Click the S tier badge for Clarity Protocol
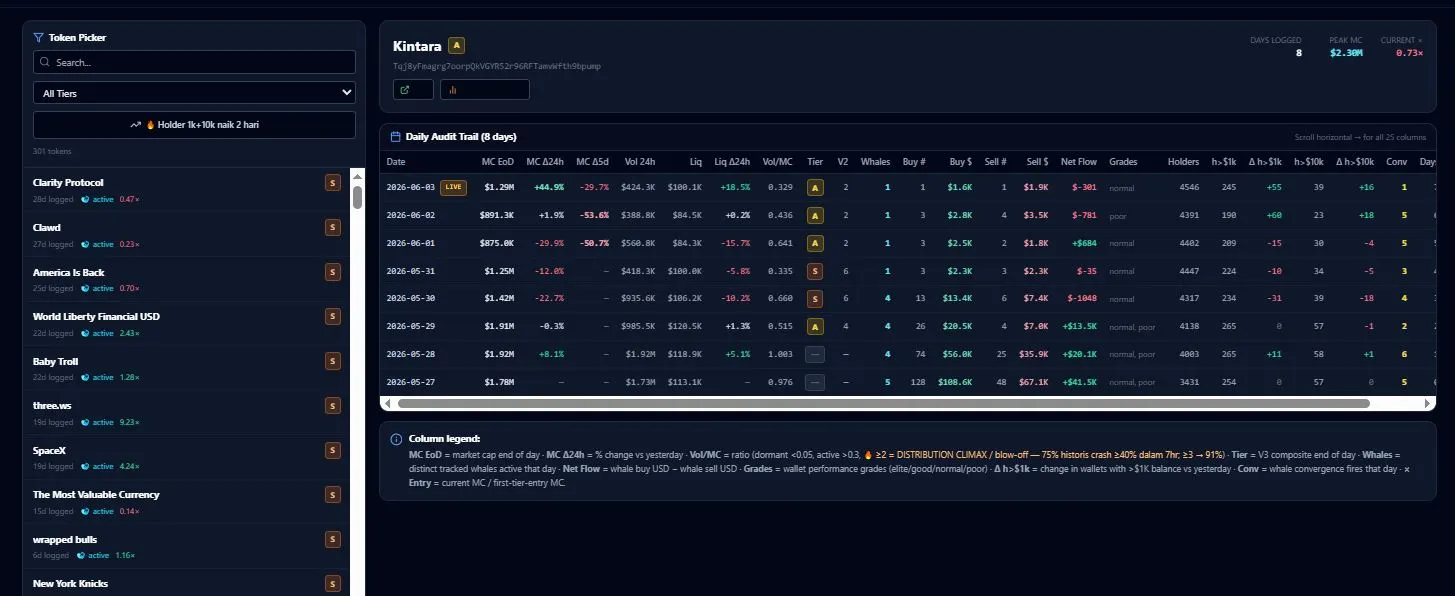This screenshot has height=596, width=1455. (333, 182)
